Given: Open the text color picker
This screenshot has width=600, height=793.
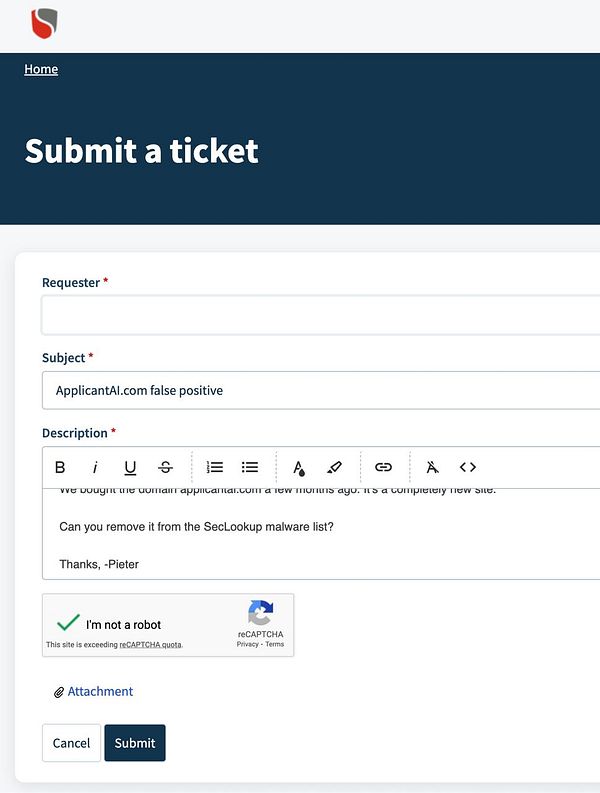Looking at the screenshot, I should (298, 467).
